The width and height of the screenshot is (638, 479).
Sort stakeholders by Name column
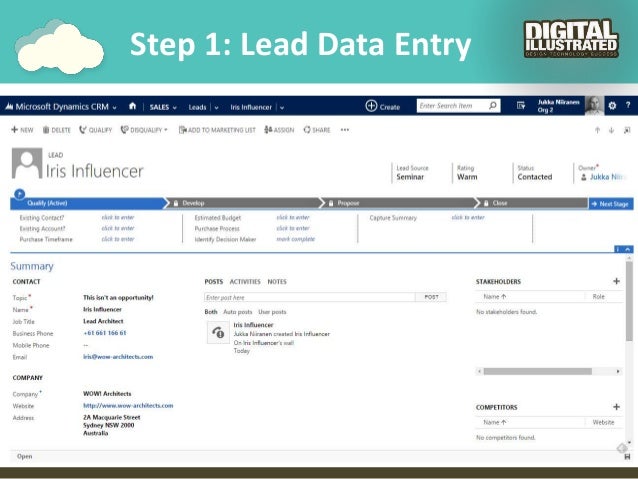click(494, 297)
